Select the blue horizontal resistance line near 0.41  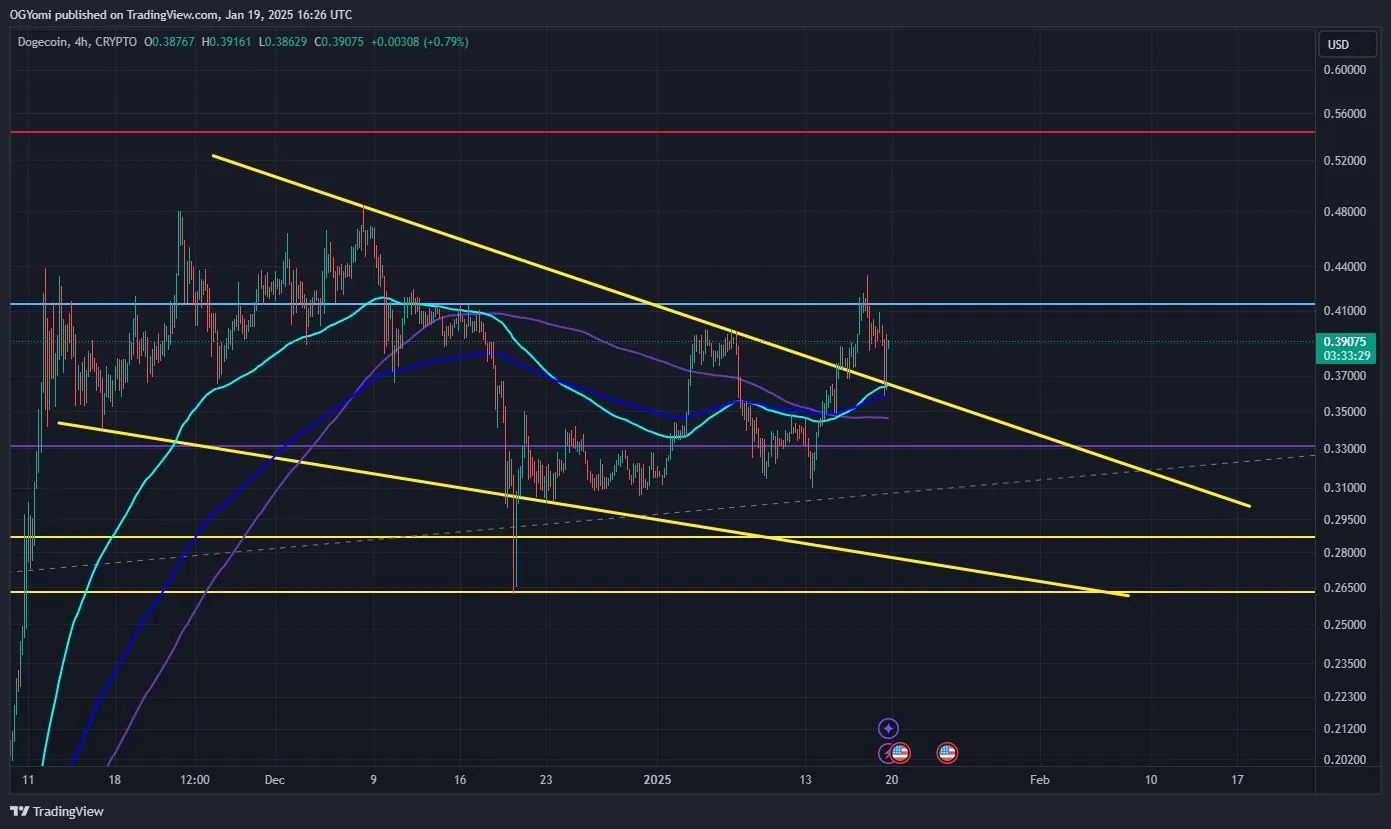1100,302
